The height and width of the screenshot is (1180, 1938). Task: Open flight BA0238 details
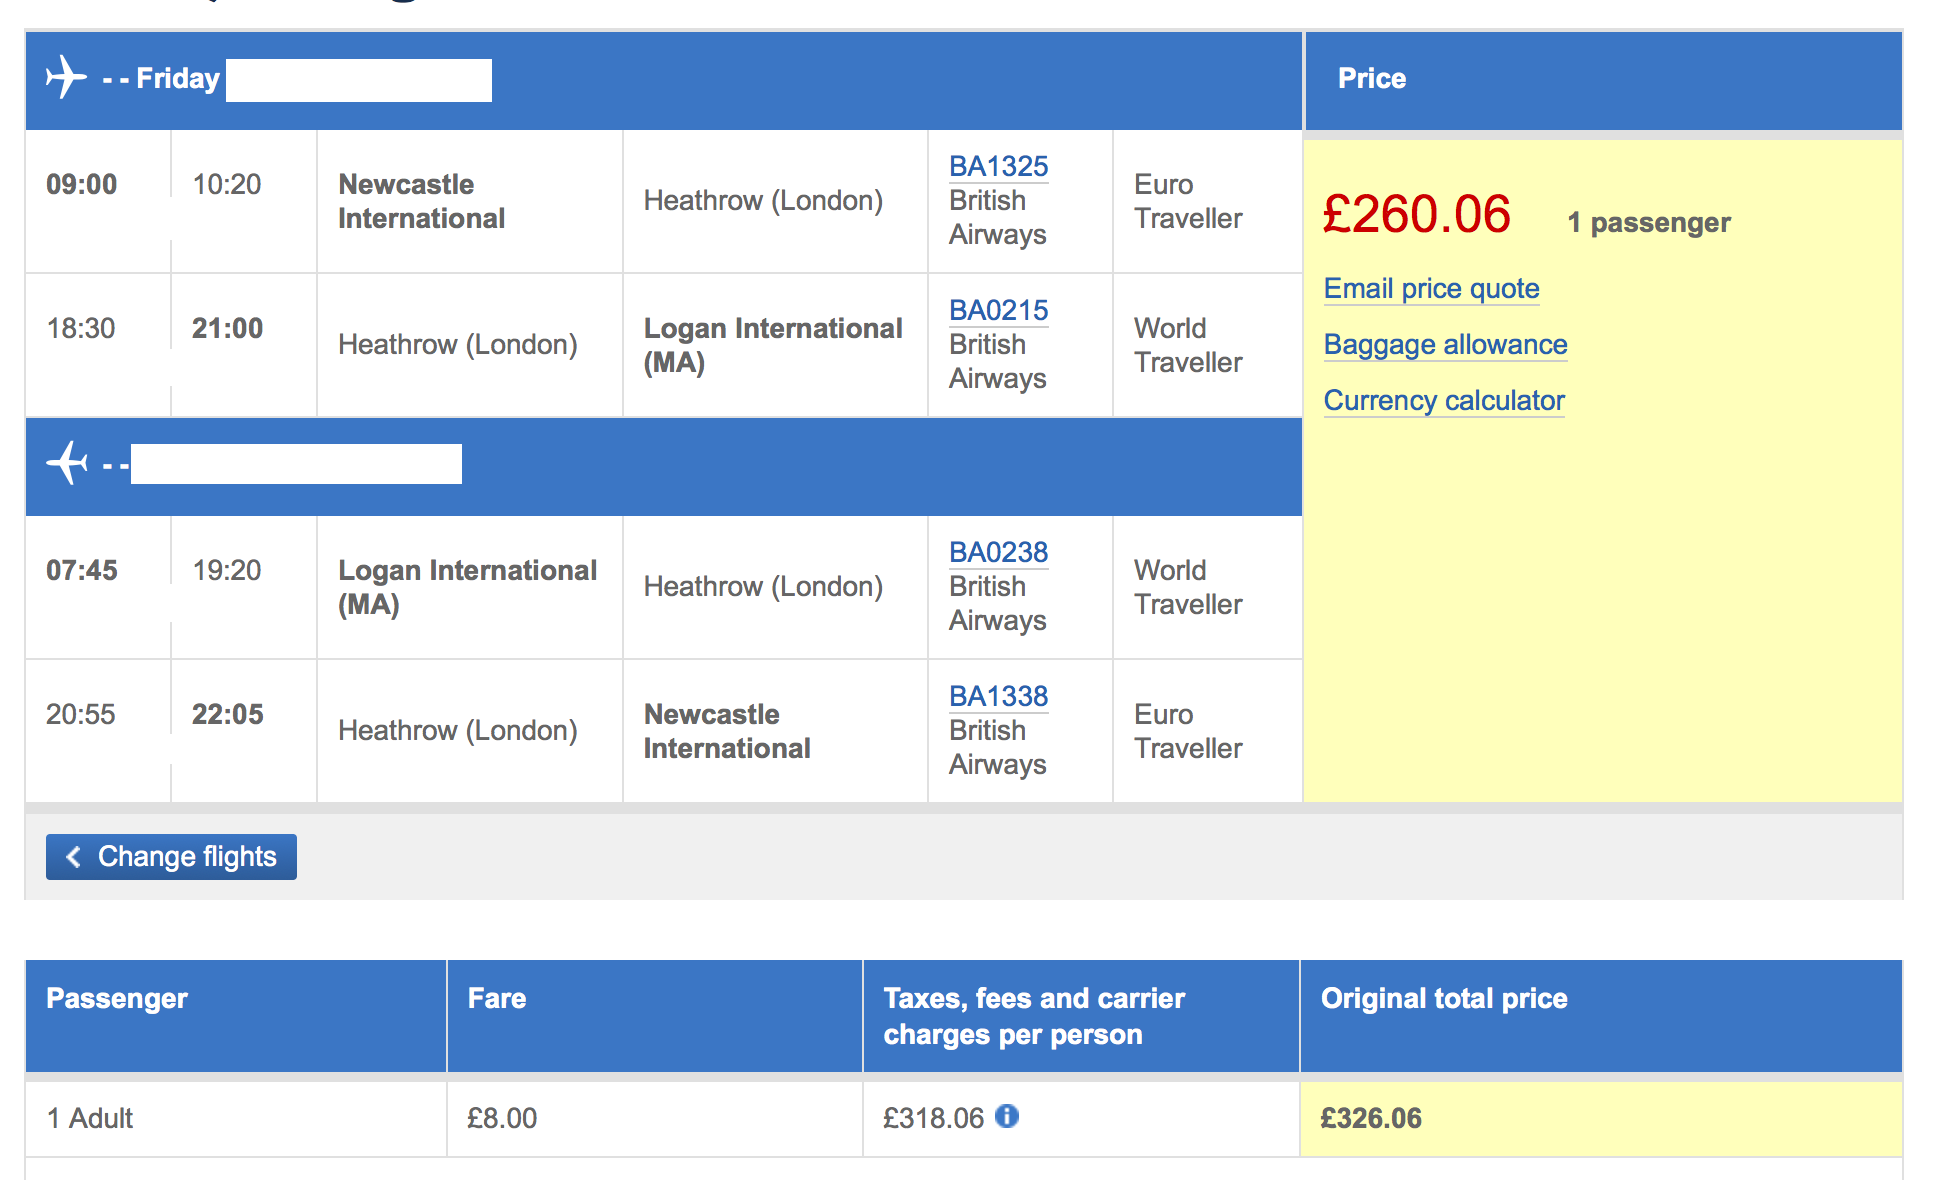click(x=998, y=552)
